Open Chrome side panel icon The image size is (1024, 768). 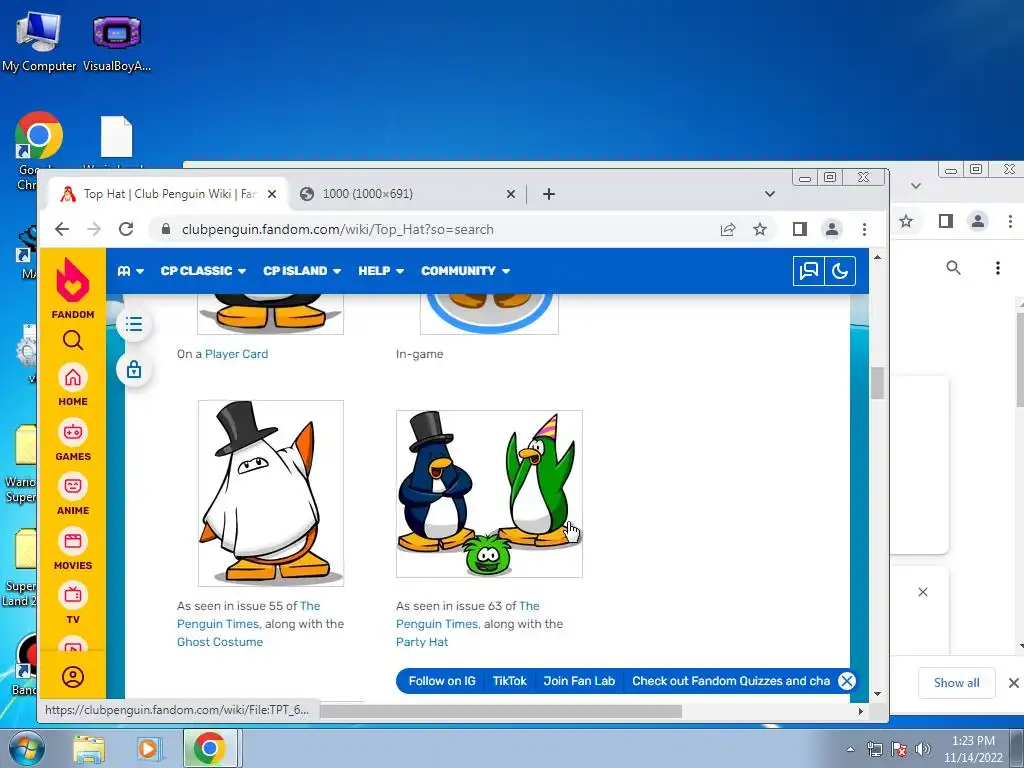pyautogui.click(x=800, y=229)
